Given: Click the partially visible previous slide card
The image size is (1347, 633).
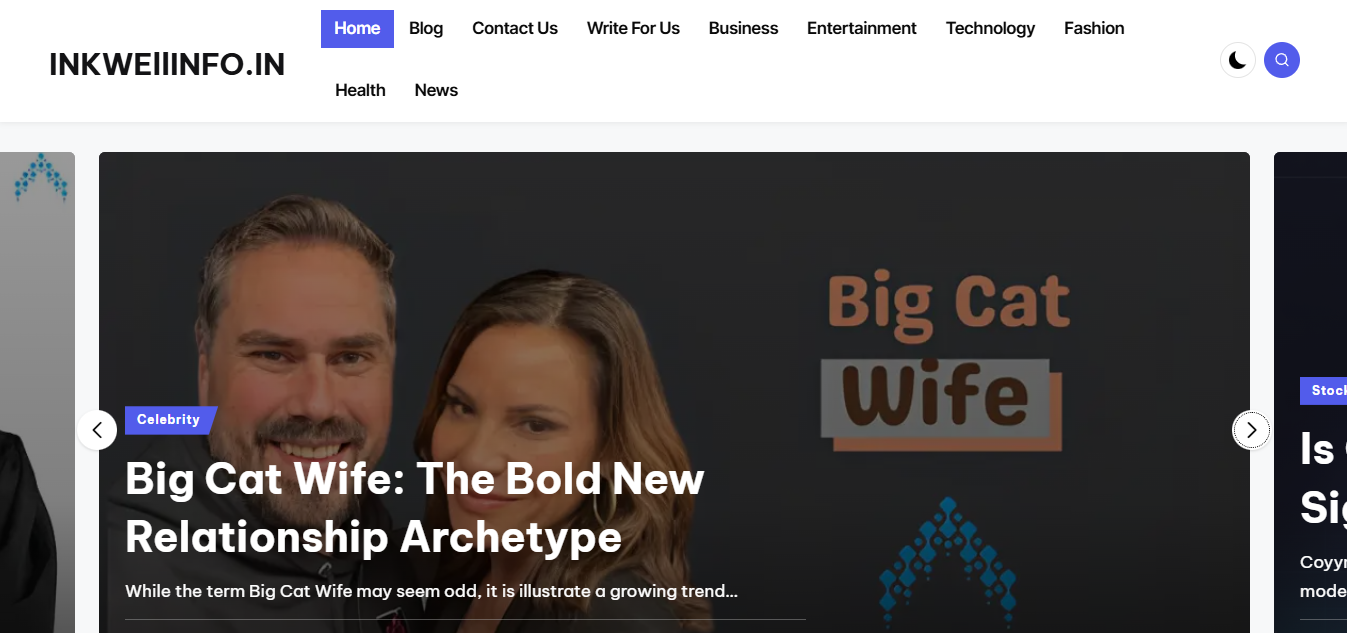Looking at the screenshot, I should click(x=37, y=392).
